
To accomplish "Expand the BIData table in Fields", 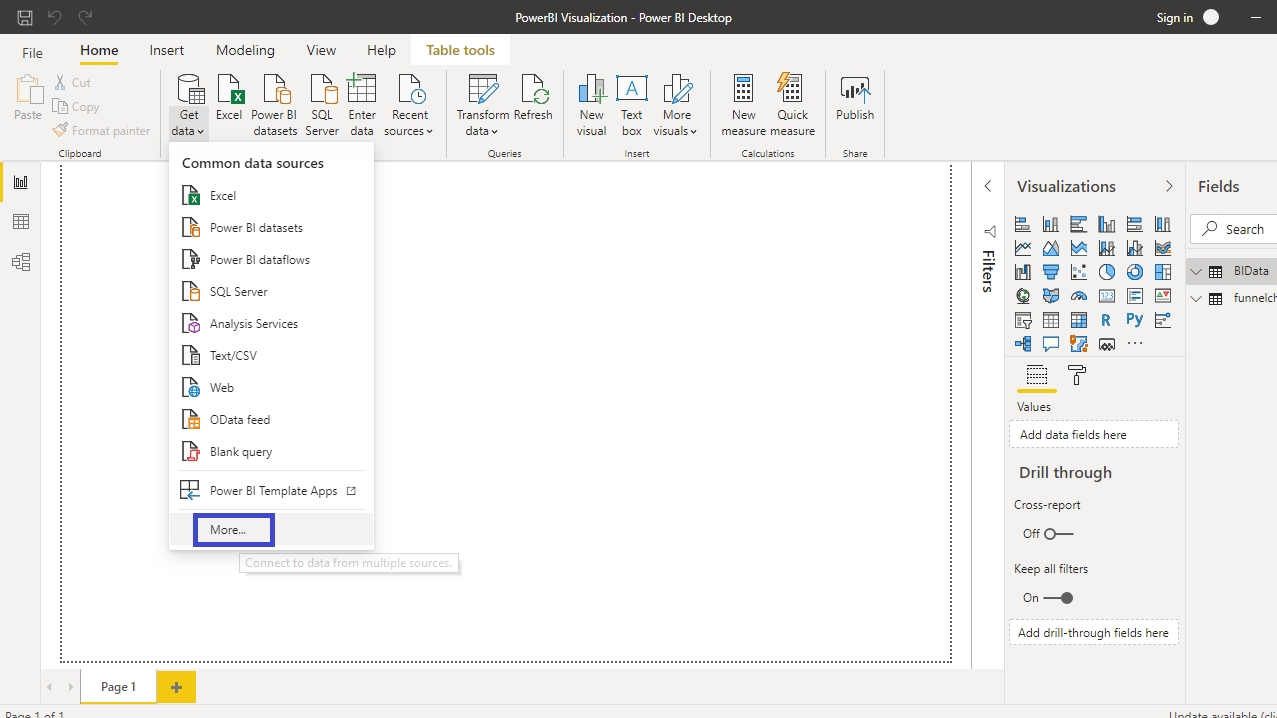I will [x=1196, y=271].
